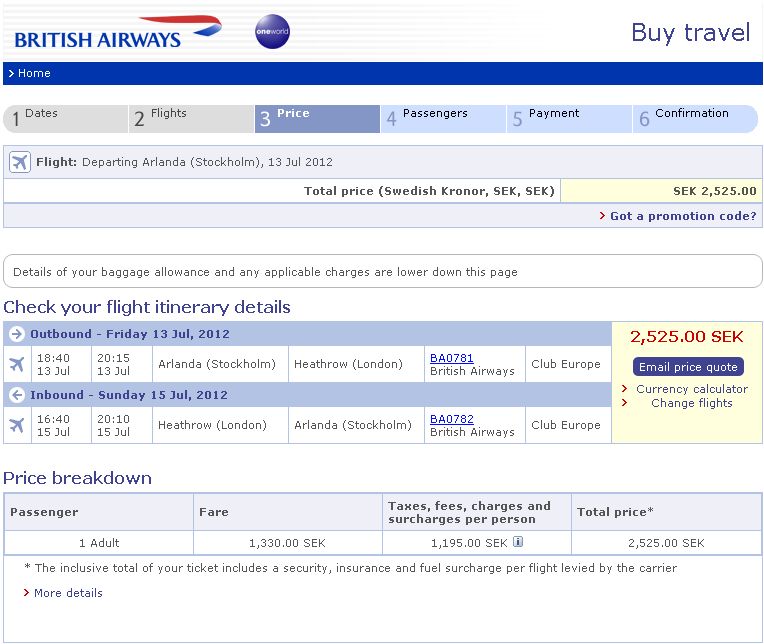This screenshot has height=644, width=764.
Task: Expand More details under price breakdown
Action: point(68,593)
